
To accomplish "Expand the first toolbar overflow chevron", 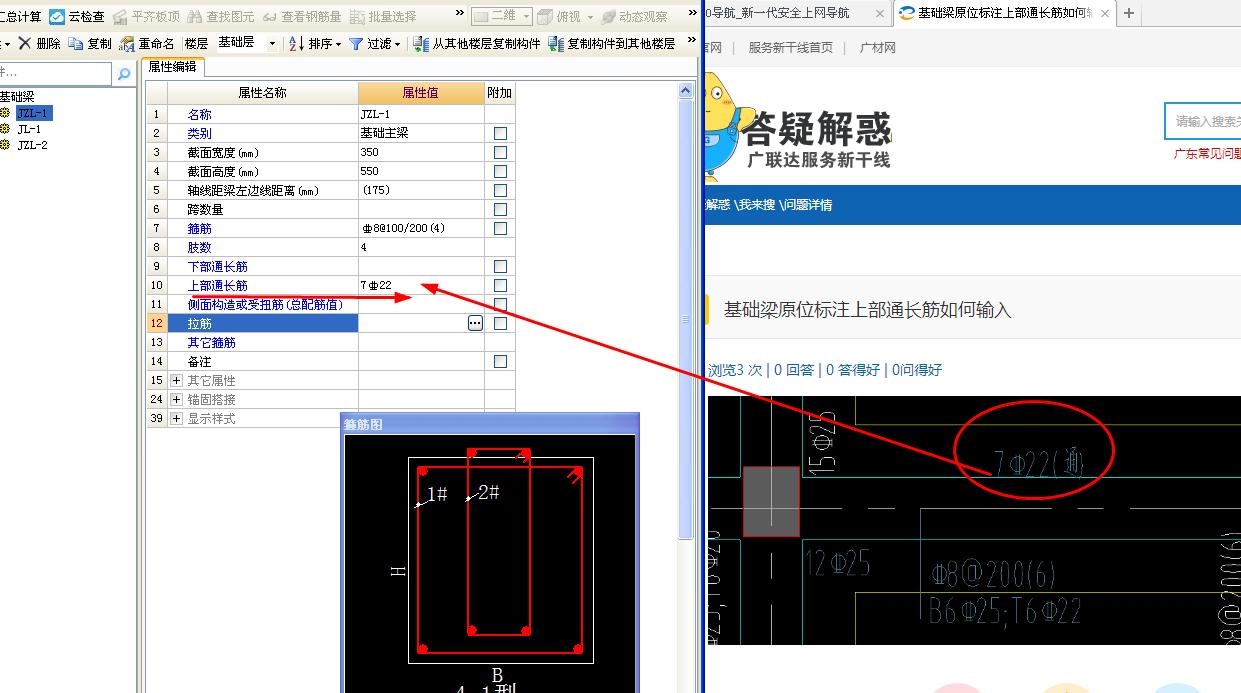I will point(459,14).
